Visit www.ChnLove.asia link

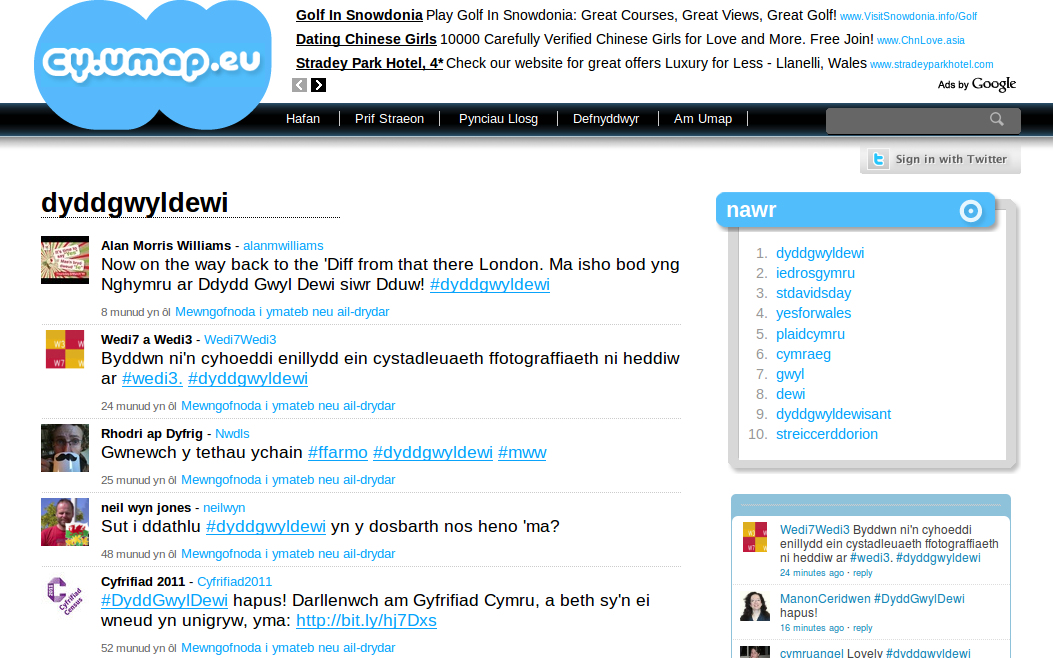[x=921, y=40]
